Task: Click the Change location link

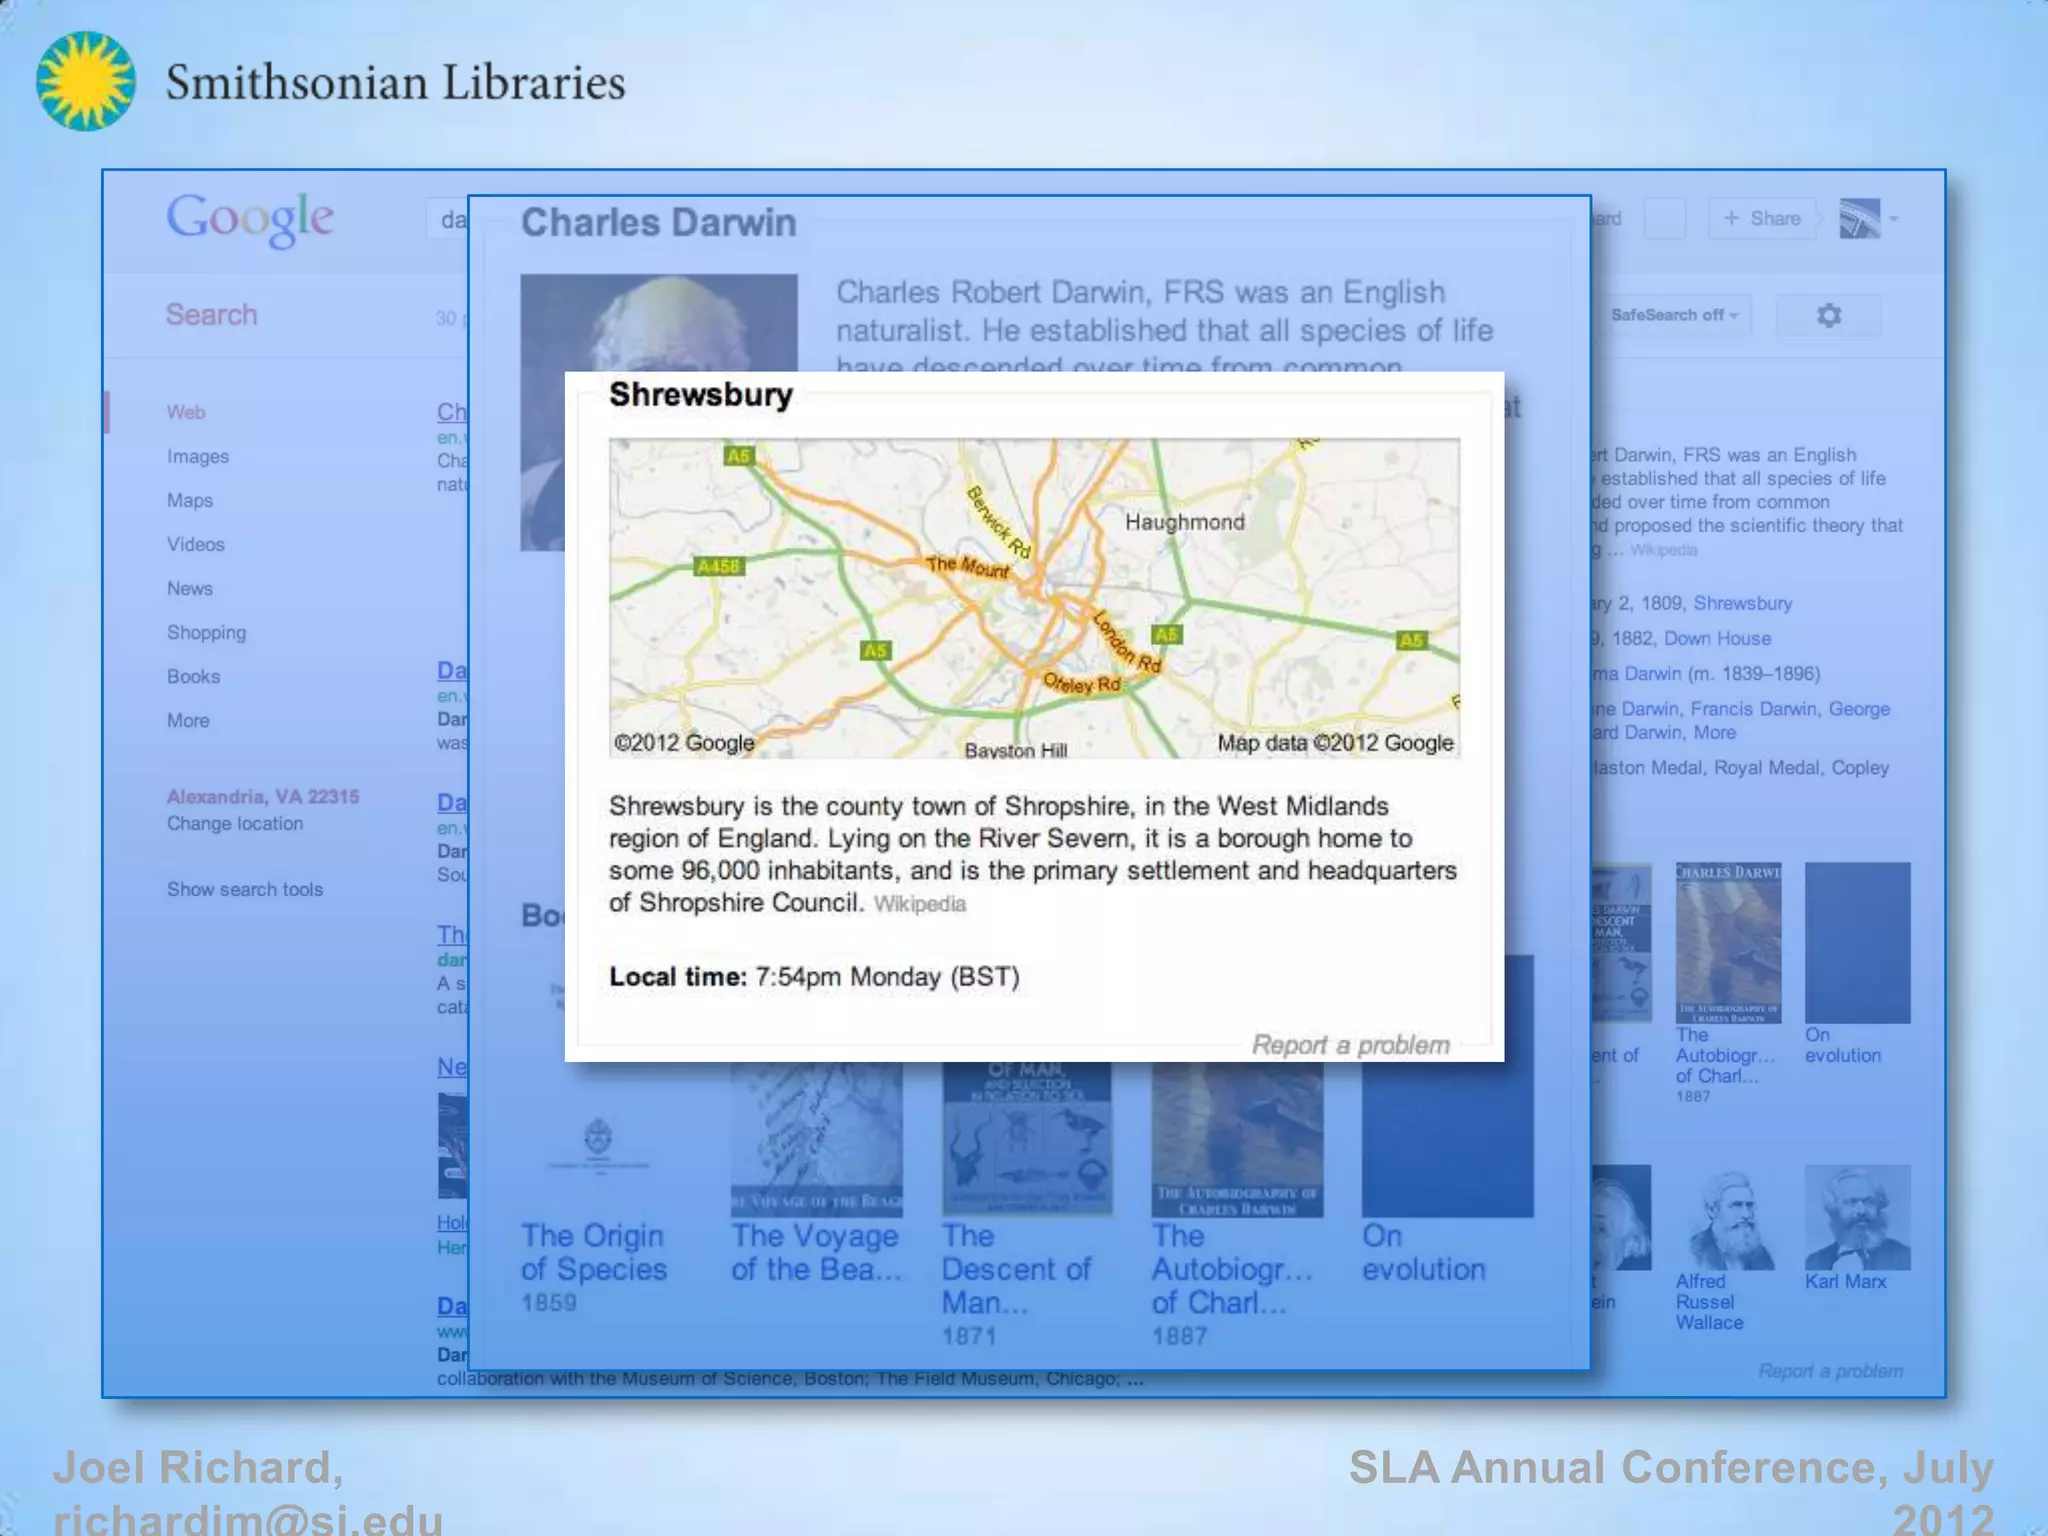Action: point(235,823)
